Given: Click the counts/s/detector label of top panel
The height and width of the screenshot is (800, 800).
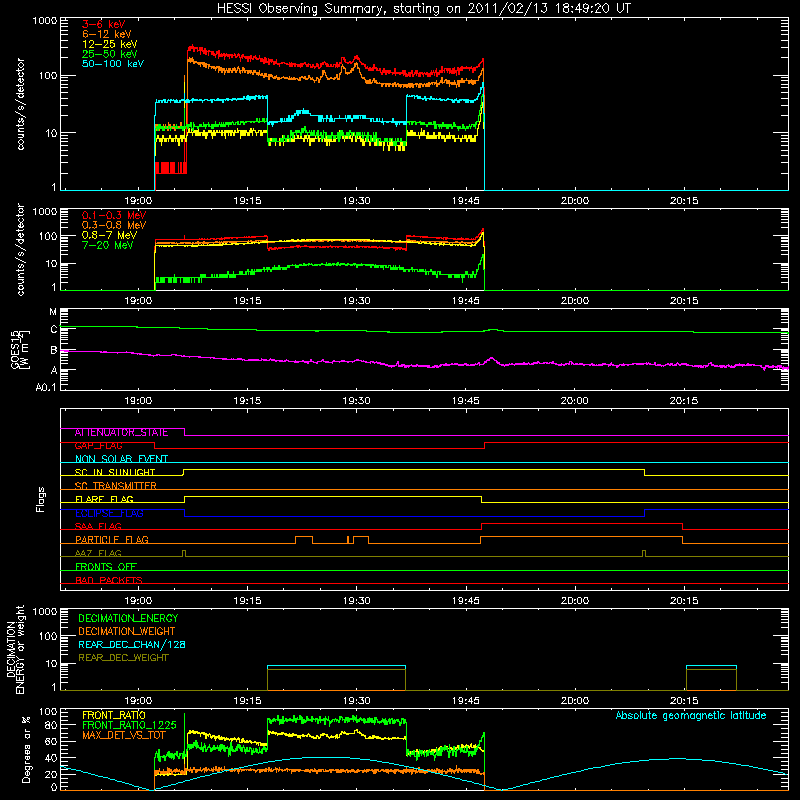Looking at the screenshot, I should click(20, 104).
